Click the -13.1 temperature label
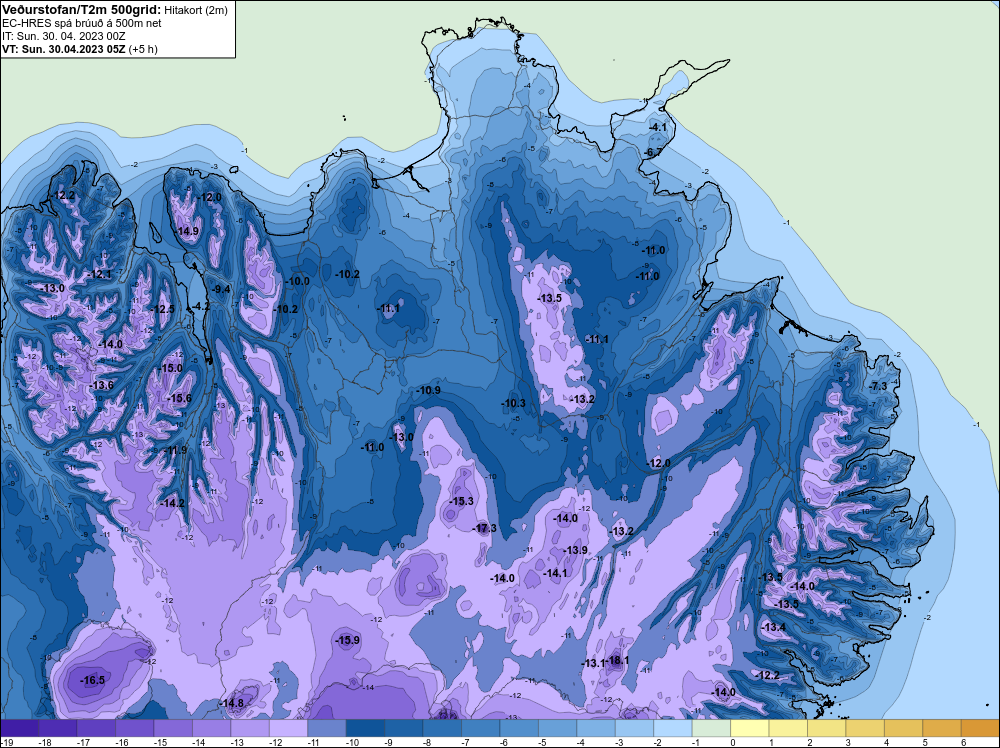Viewport: 1000px width, 748px height. (x=593, y=664)
